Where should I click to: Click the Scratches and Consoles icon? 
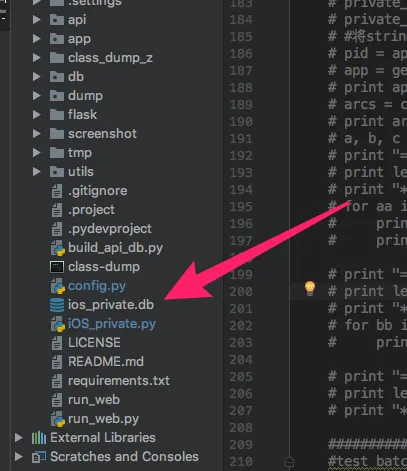tap(39, 457)
